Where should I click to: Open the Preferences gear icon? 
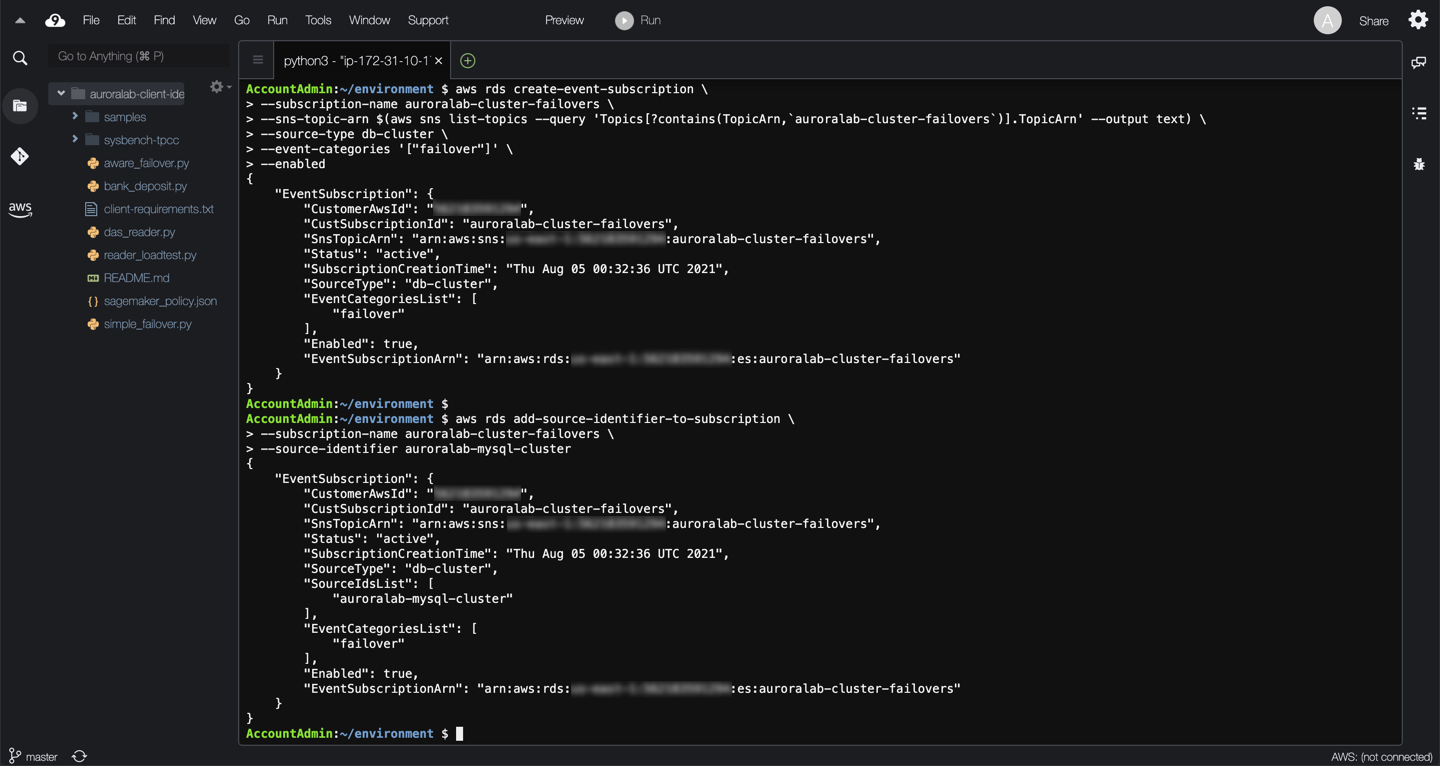[1418, 20]
